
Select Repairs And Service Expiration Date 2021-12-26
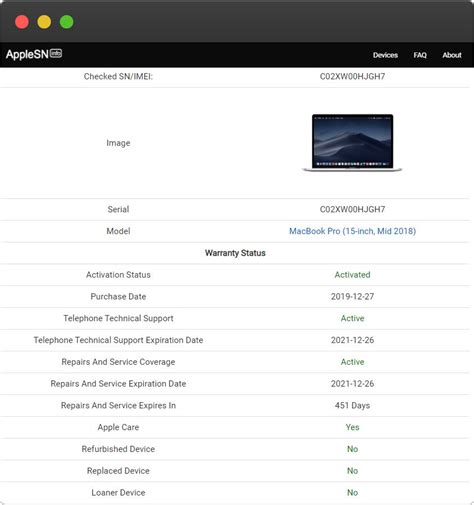(x=352, y=384)
